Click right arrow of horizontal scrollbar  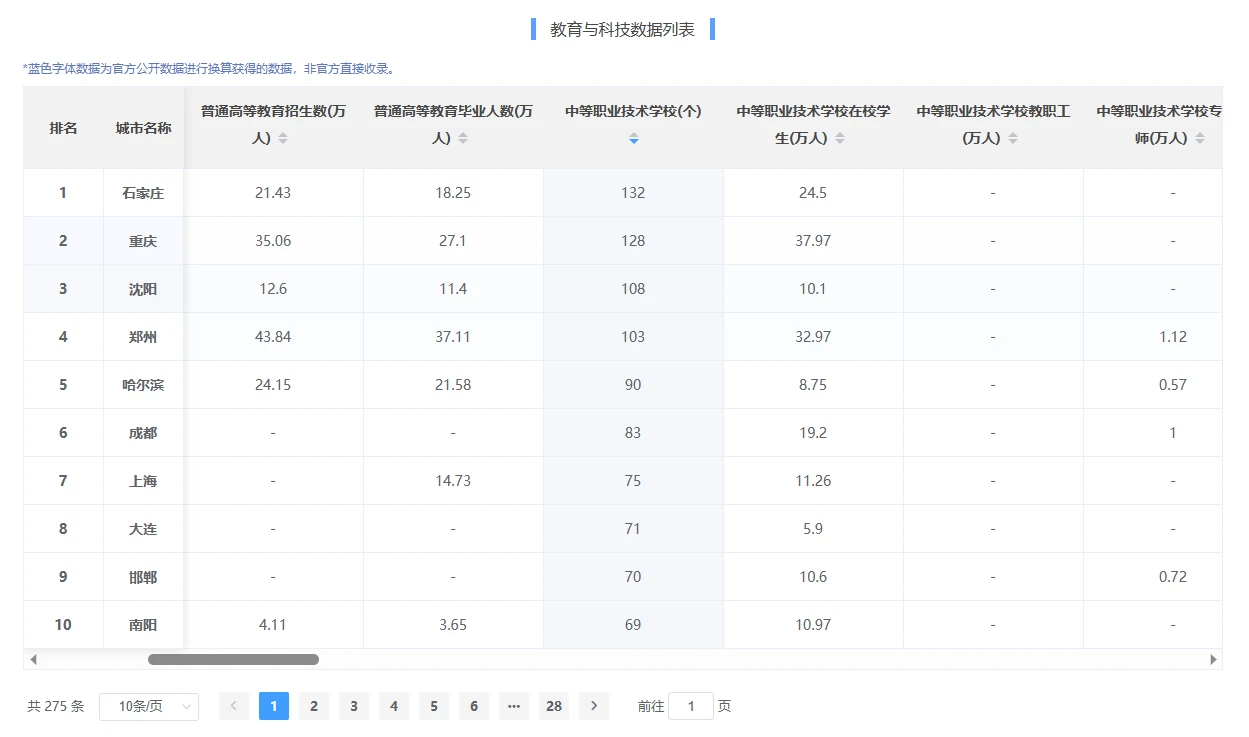pos(1214,659)
